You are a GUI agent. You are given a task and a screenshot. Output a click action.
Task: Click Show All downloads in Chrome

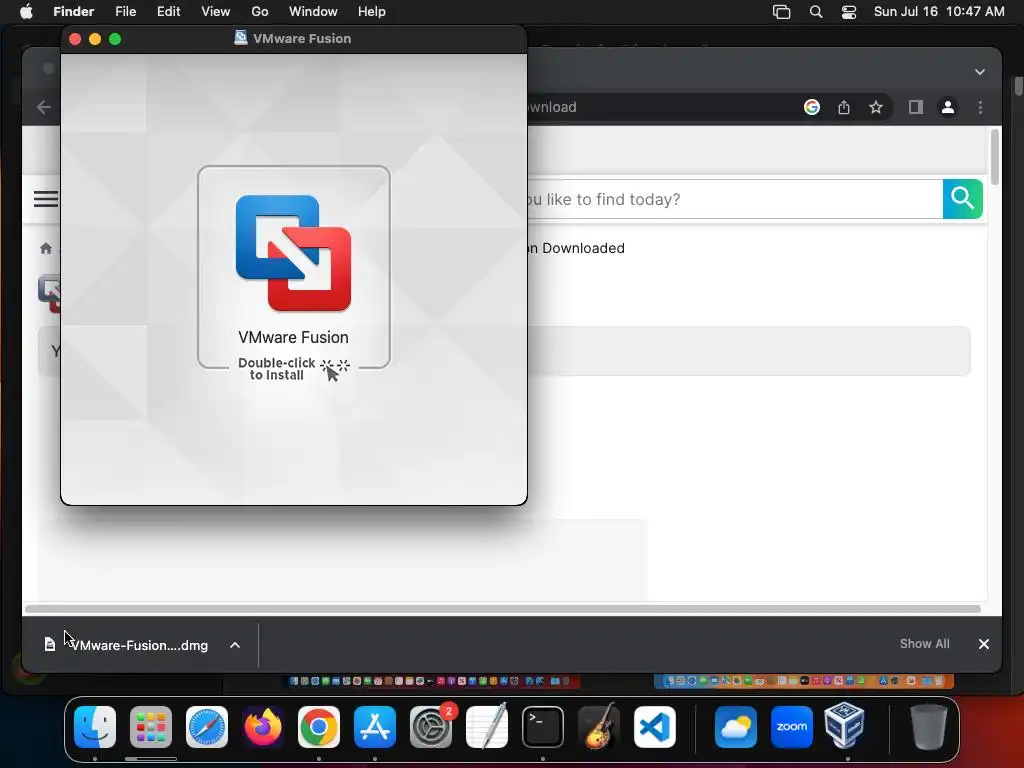click(924, 644)
